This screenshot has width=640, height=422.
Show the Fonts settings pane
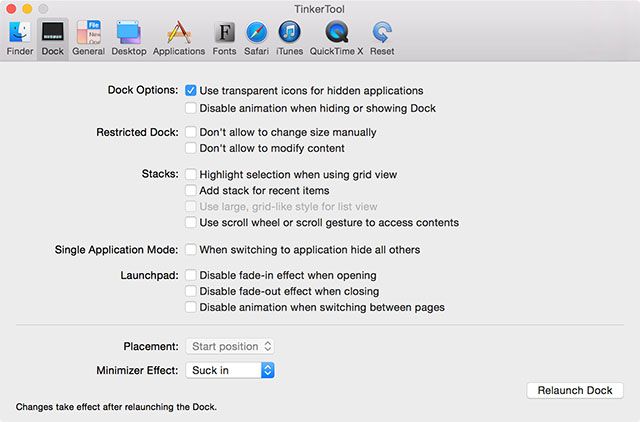225,37
